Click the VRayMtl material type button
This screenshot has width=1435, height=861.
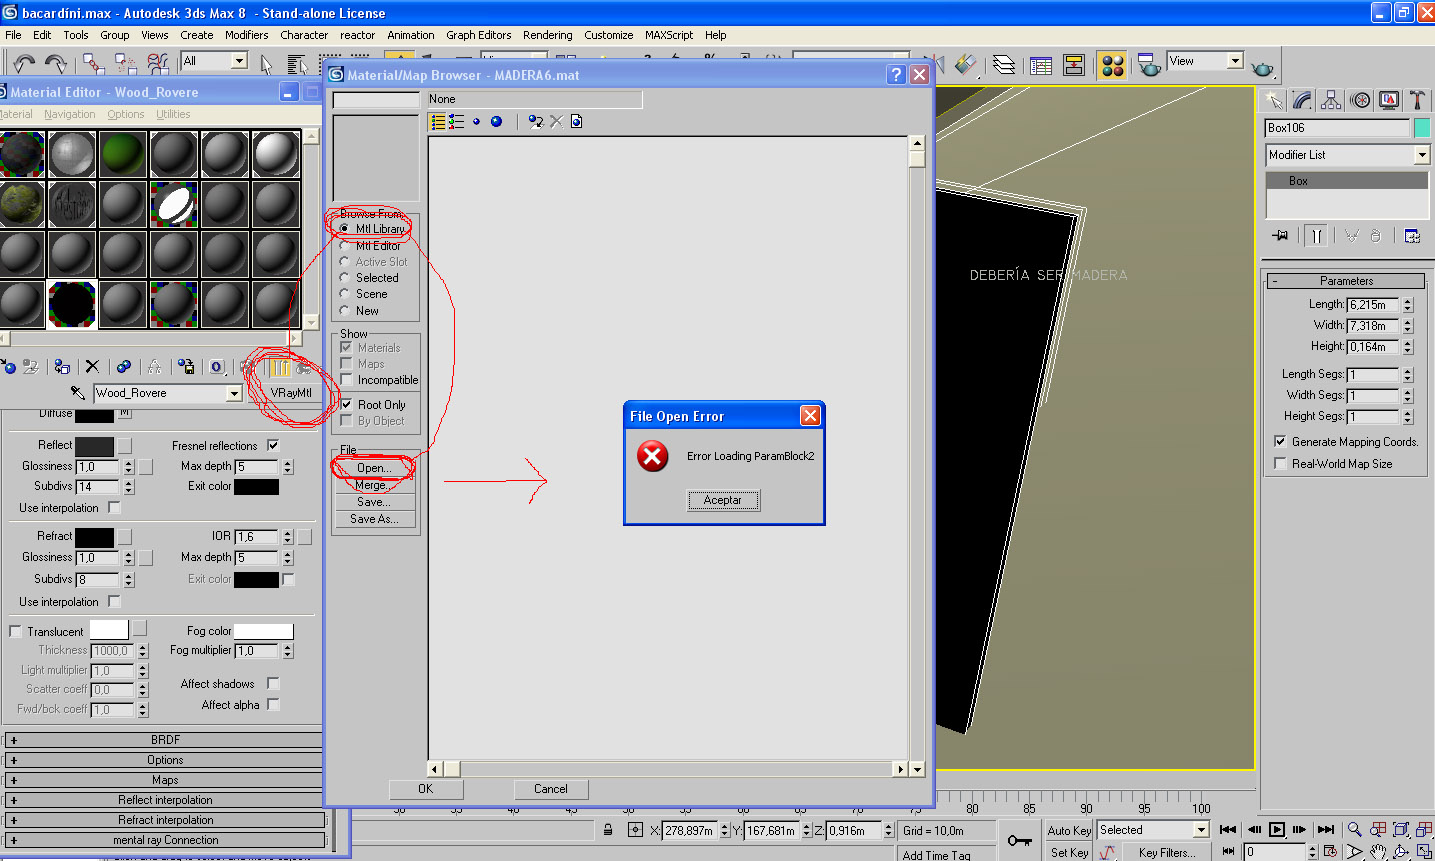tap(290, 393)
